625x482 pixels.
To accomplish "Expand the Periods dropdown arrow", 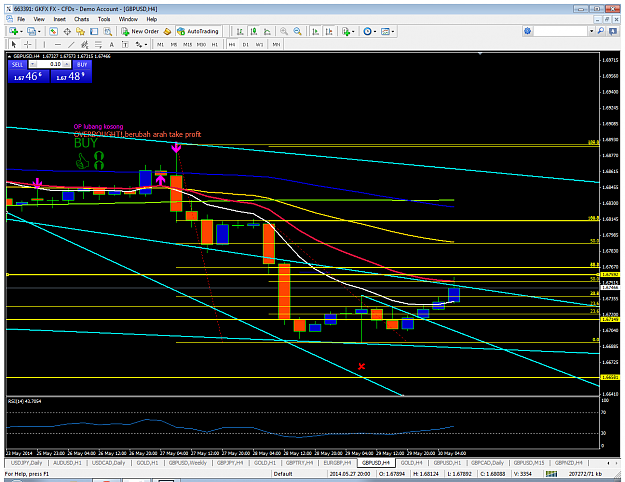I will (375, 31).
